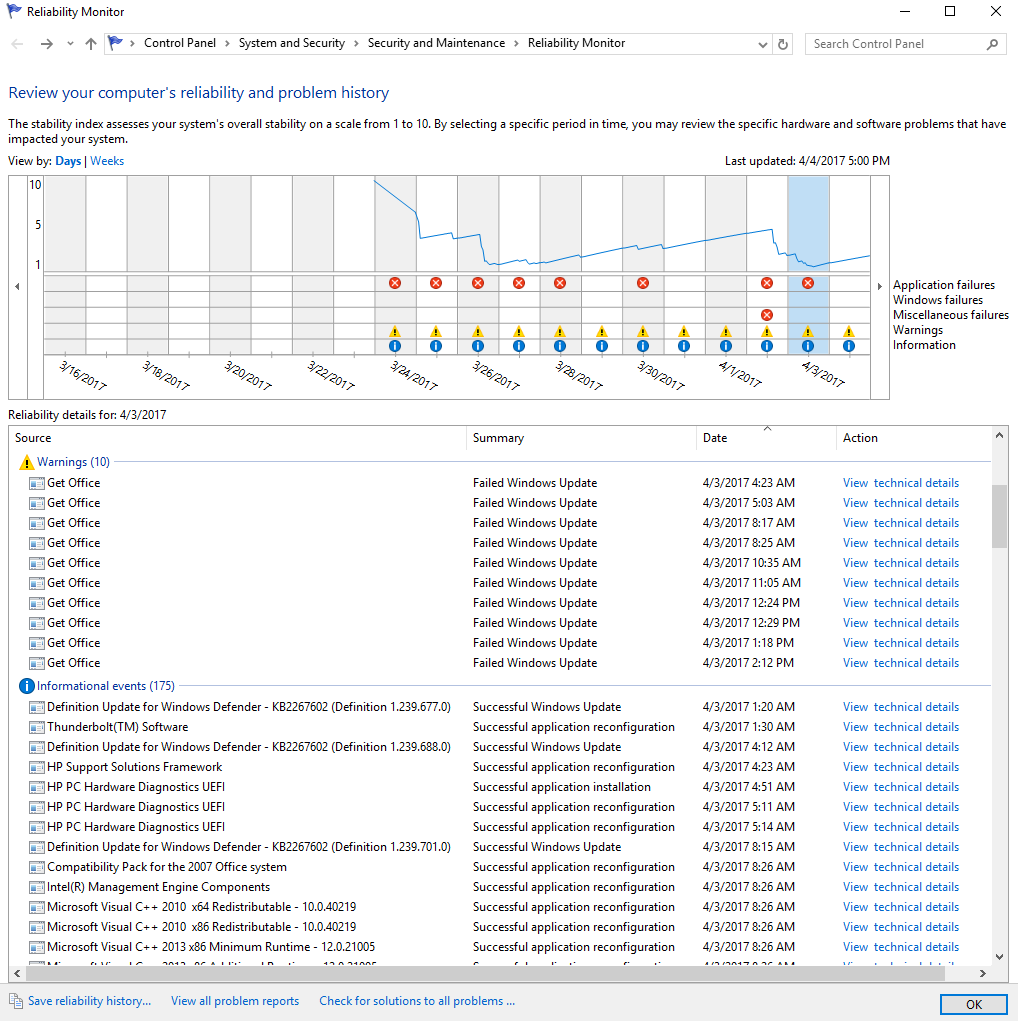Click the information icon for 4/1/2017
This screenshot has width=1018, height=1021.
726,346
